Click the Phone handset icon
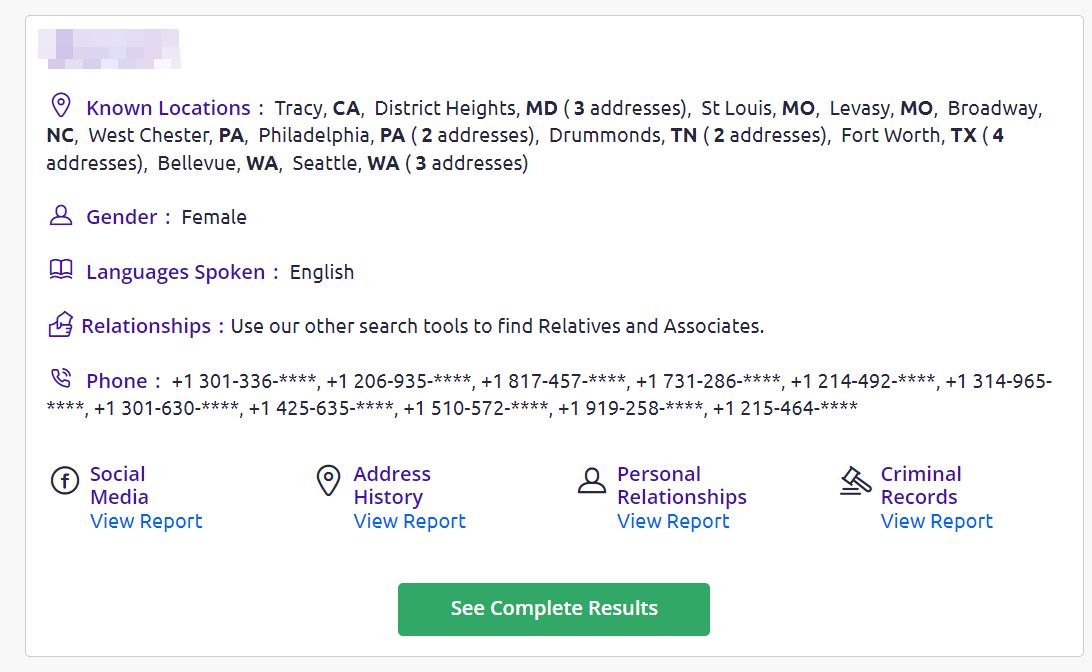This screenshot has width=1092, height=672. click(61, 378)
